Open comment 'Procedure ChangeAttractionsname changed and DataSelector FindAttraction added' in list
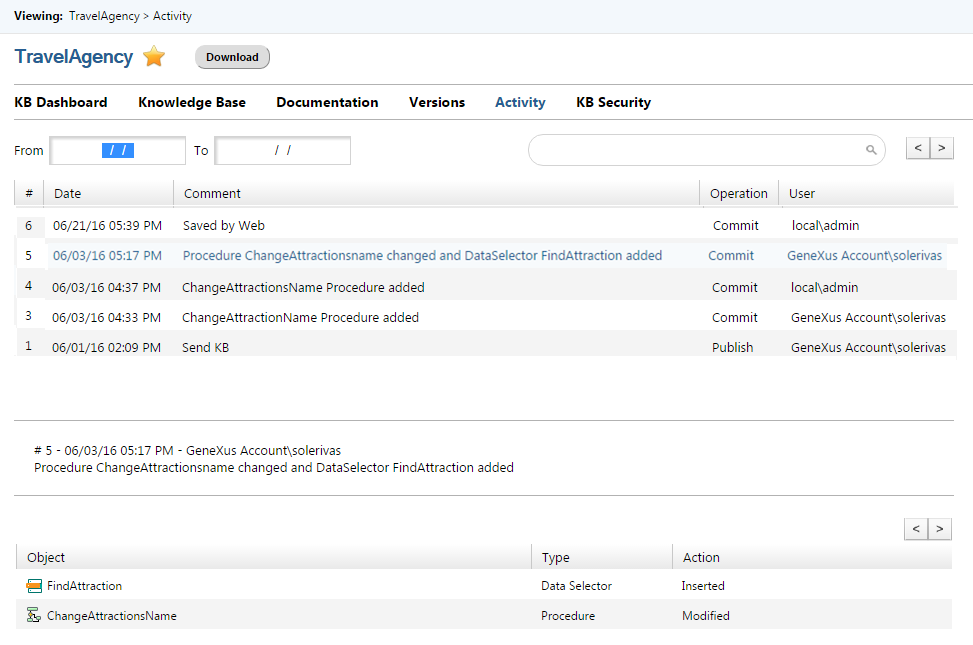The width and height of the screenshot is (973, 645). [422, 255]
